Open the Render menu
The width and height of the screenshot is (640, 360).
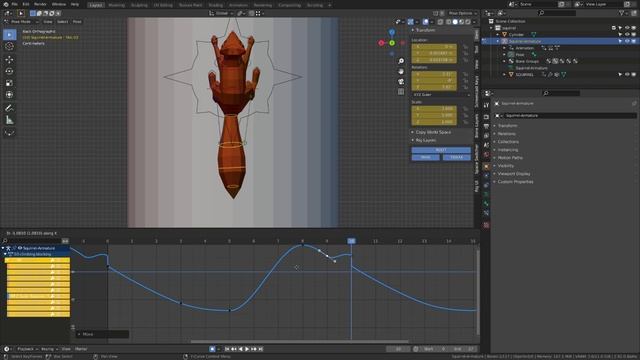coord(40,4)
